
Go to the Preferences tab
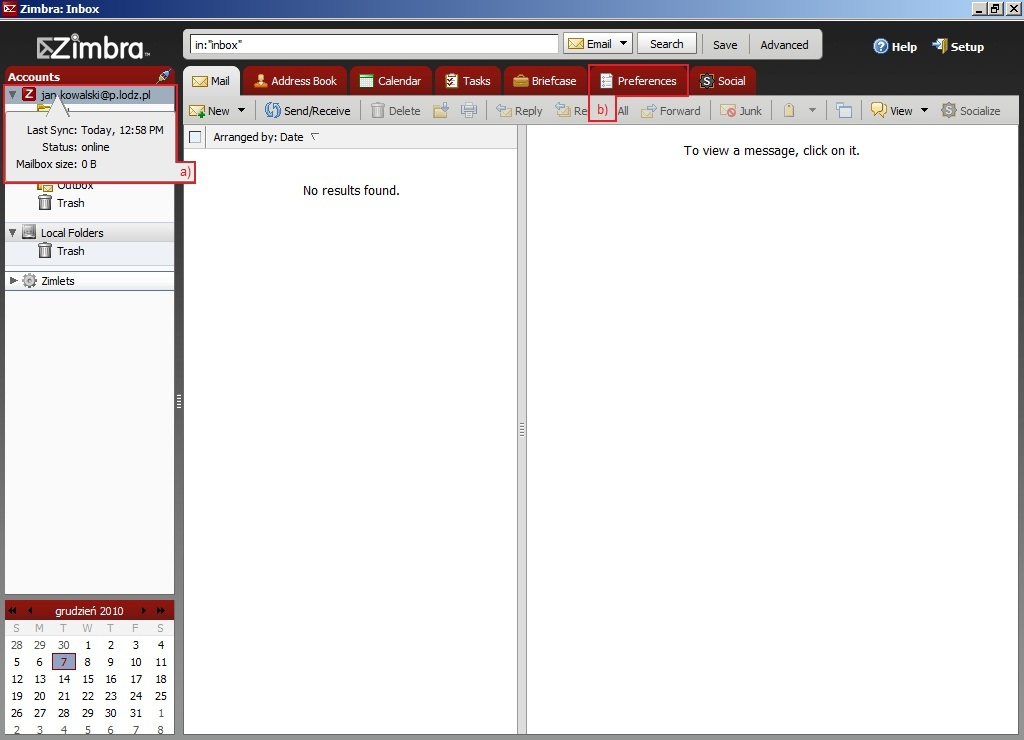pyautogui.click(x=639, y=81)
